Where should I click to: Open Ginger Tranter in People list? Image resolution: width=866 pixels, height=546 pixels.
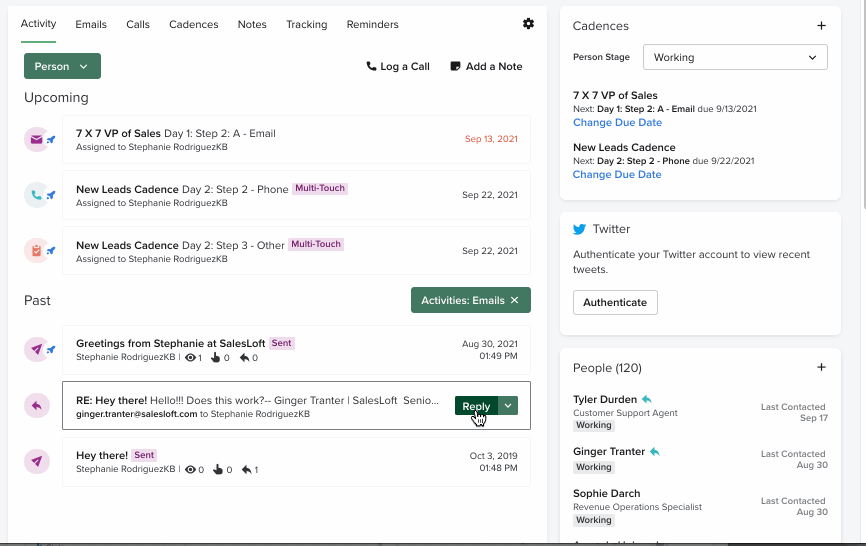(609, 452)
